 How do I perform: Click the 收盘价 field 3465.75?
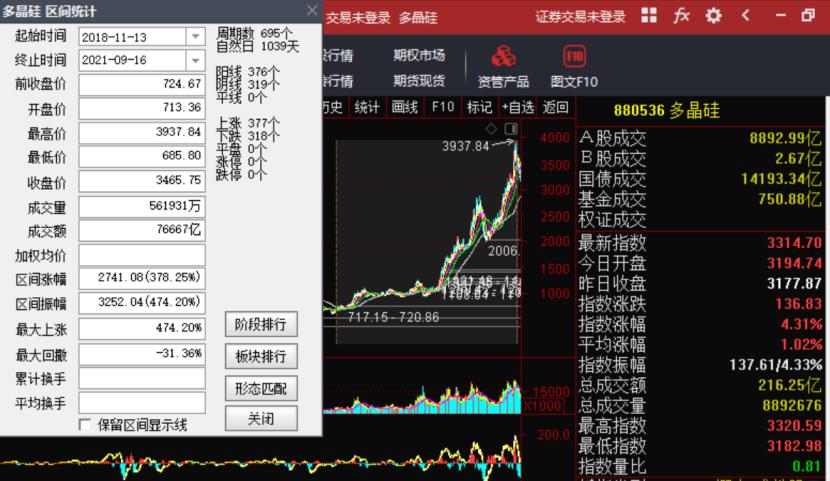pos(142,181)
